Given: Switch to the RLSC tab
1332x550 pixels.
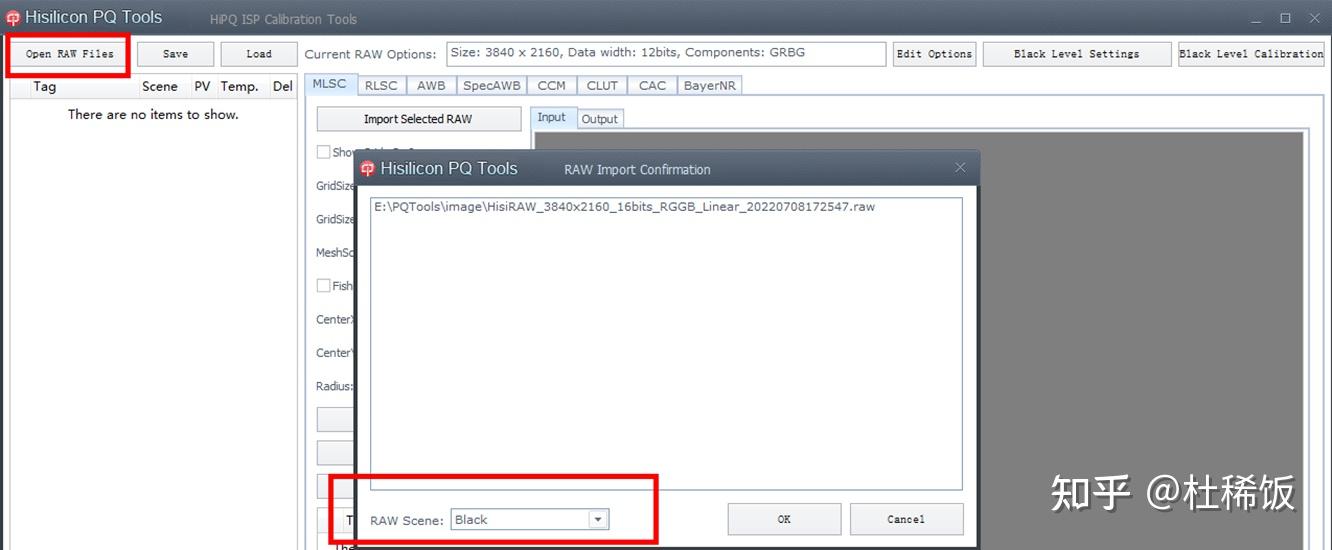Looking at the screenshot, I should [380, 86].
